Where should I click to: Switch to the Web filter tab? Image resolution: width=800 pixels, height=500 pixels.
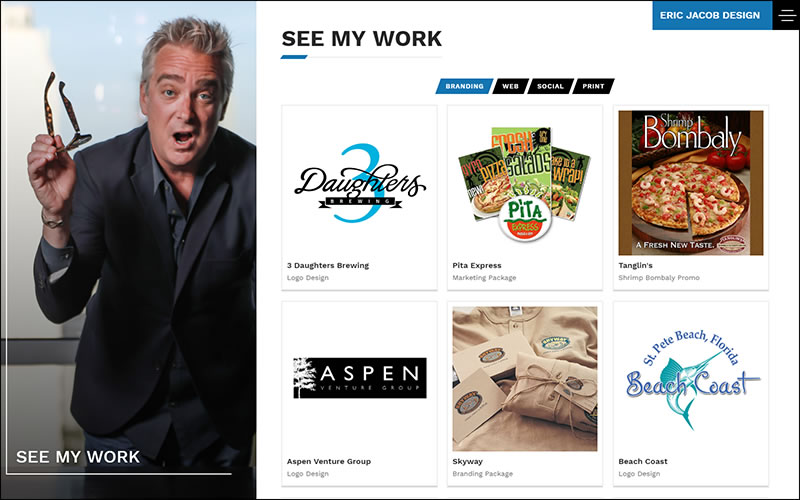510,86
